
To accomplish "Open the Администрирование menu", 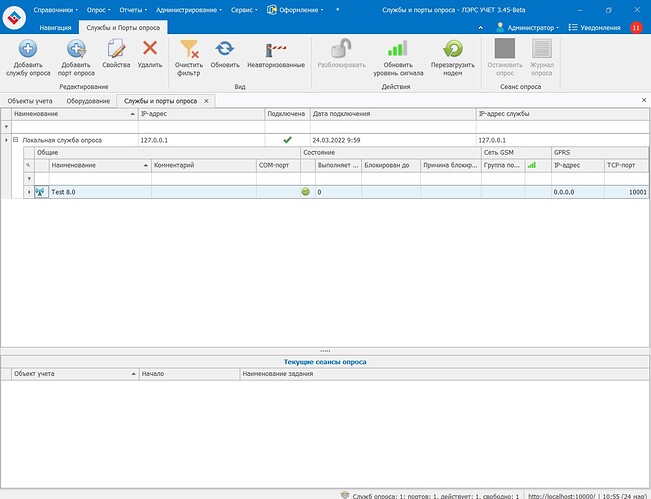I will (189, 10).
